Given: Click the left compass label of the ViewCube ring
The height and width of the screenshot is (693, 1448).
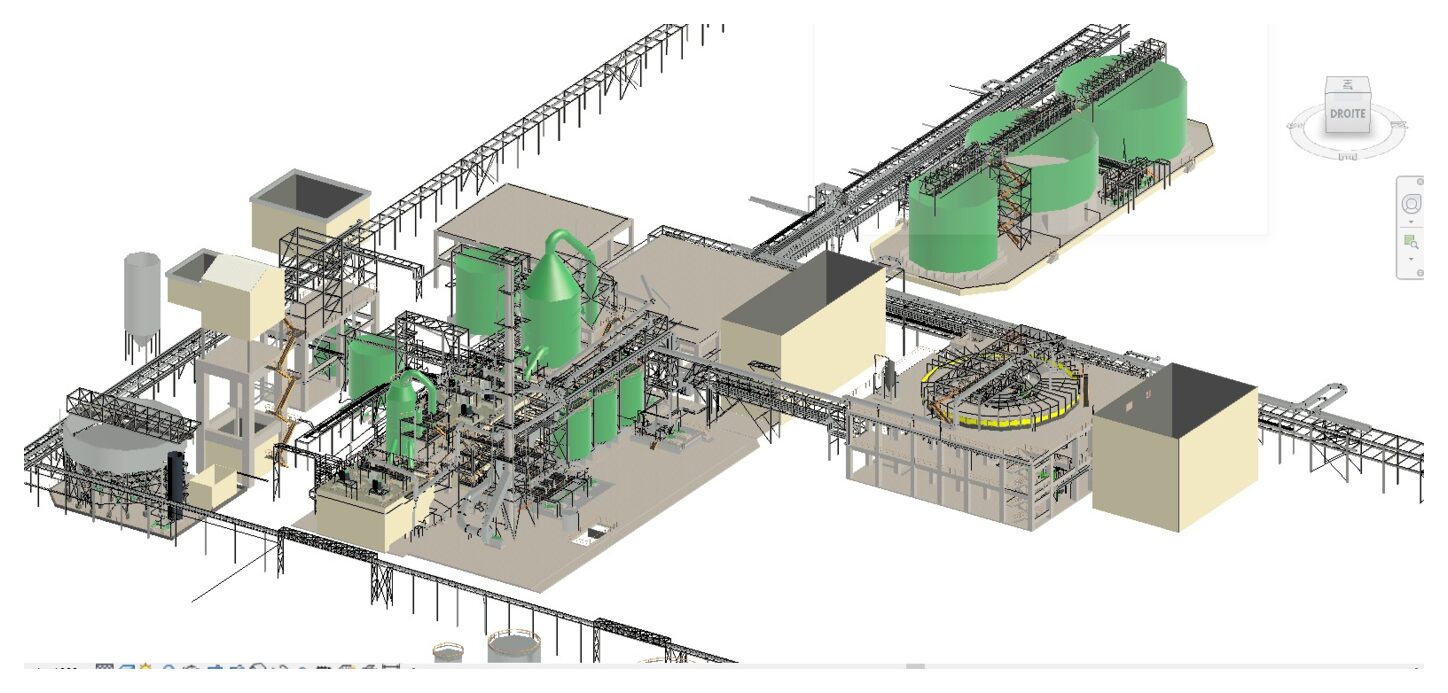Looking at the screenshot, I should pos(1296,125).
